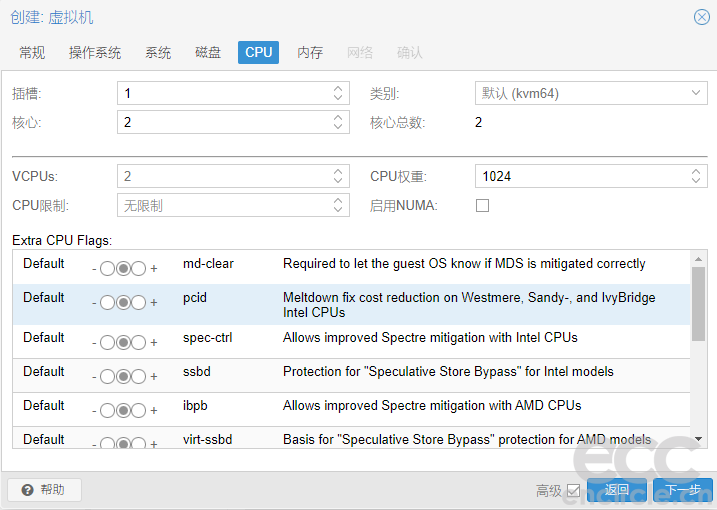Click the 返回 back button
The width and height of the screenshot is (717, 510).
617,490
